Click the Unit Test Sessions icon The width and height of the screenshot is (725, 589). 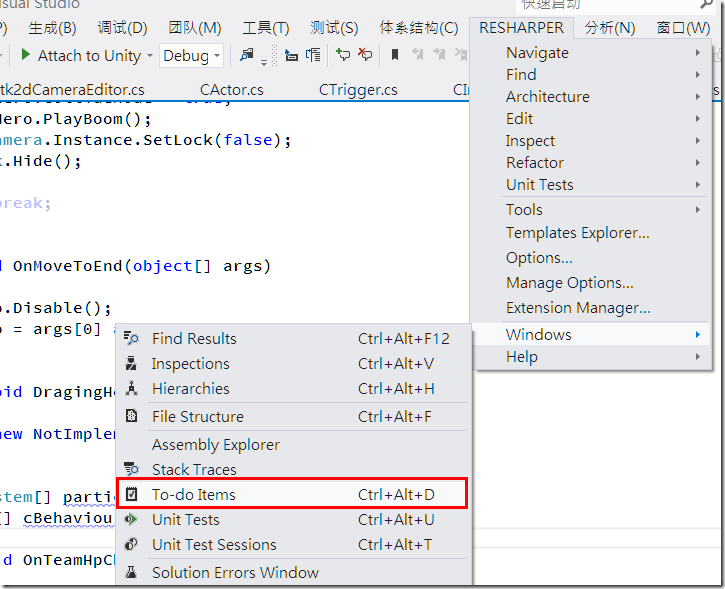(x=131, y=544)
